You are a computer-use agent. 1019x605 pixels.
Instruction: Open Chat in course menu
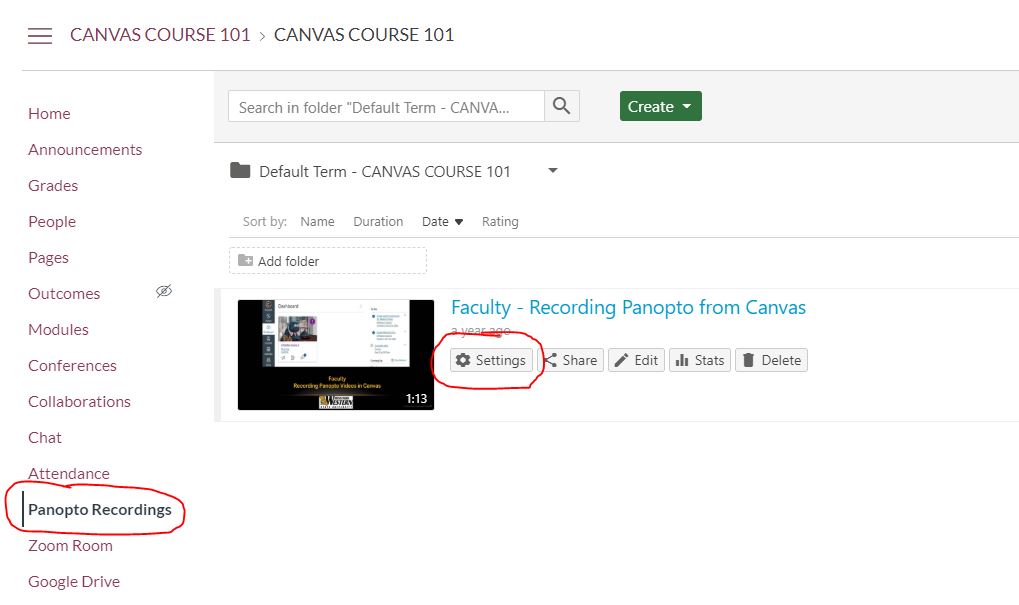(x=45, y=438)
